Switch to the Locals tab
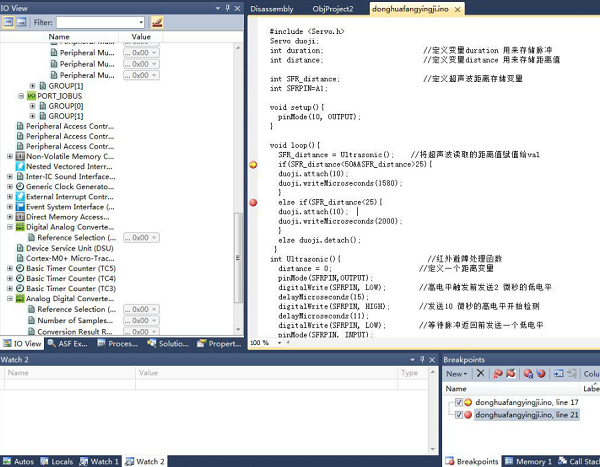Viewport: 600px width, 467px height. click(57, 461)
